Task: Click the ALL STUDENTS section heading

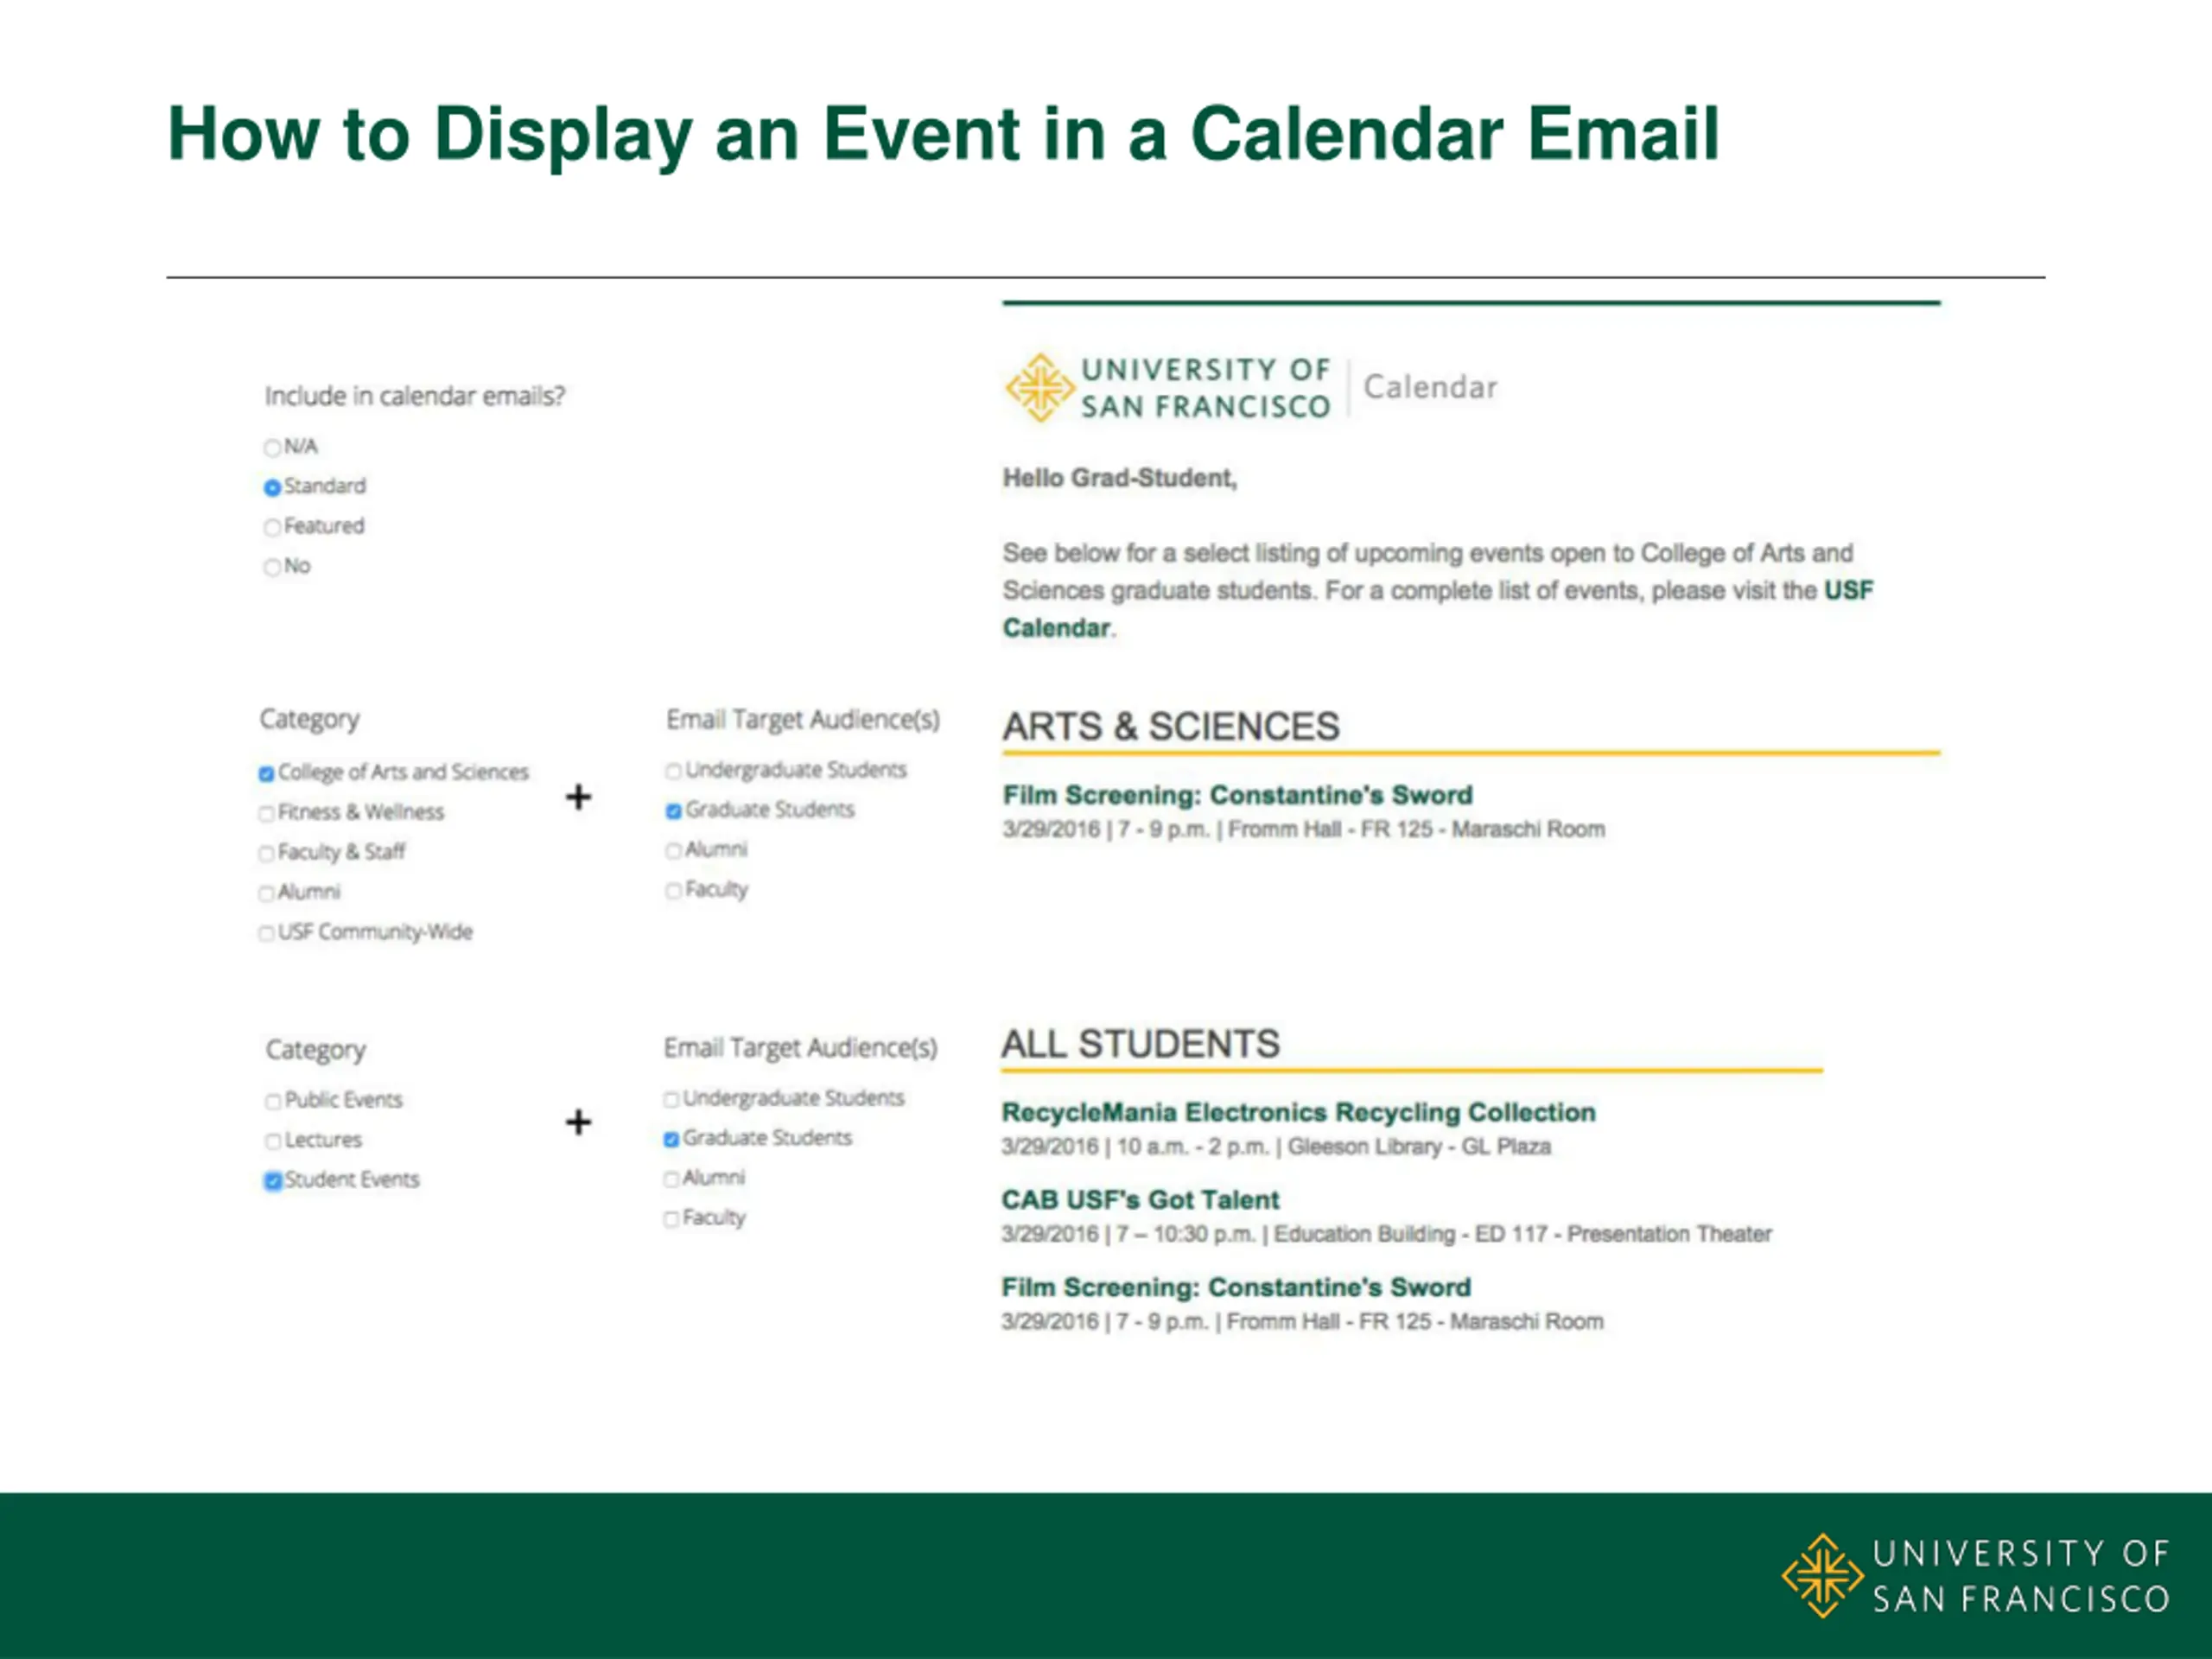Action: point(1140,1044)
